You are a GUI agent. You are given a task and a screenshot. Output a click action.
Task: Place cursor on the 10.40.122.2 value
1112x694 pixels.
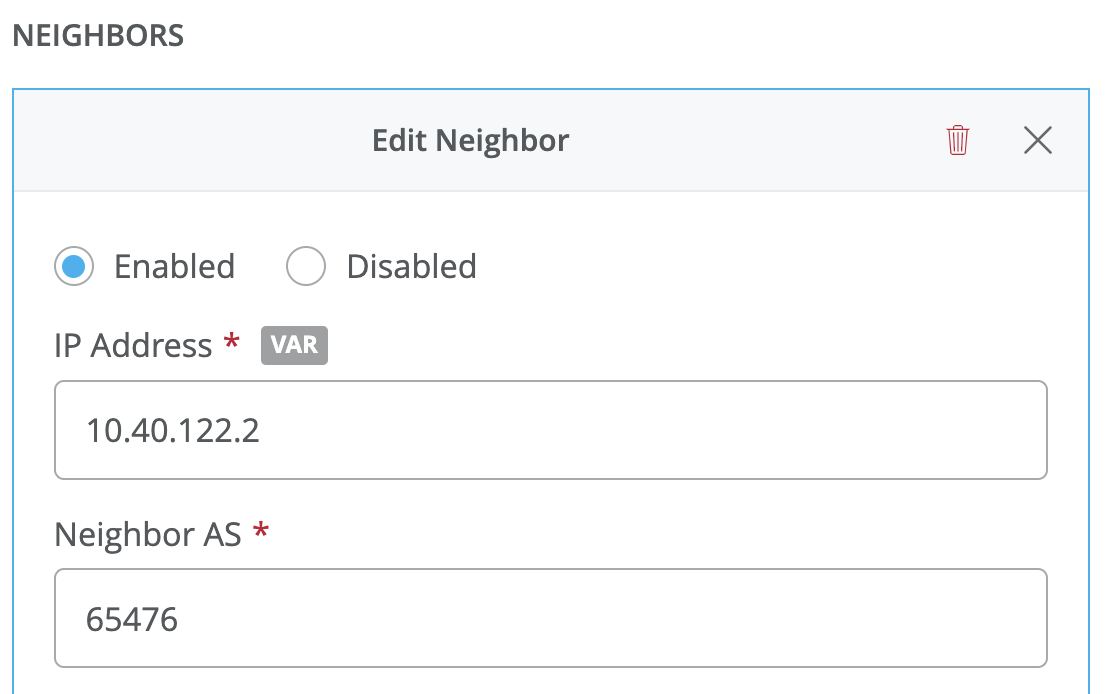coord(172,431)
